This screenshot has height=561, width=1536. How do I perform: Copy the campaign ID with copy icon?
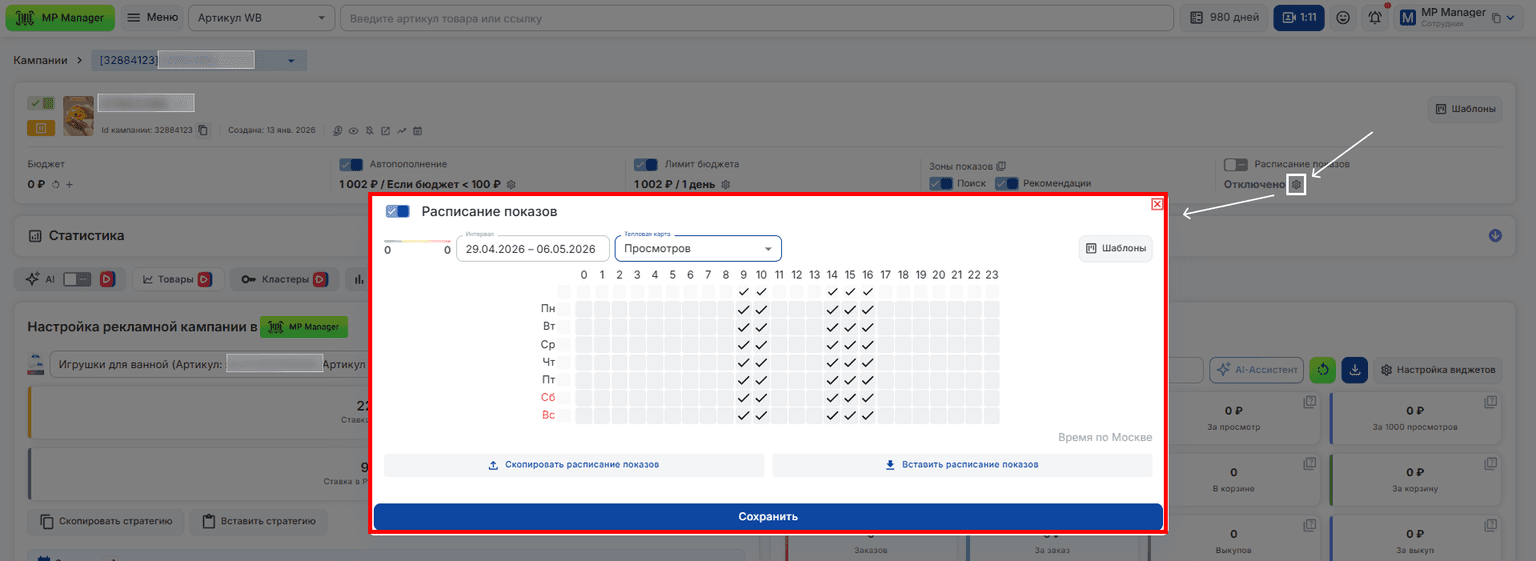[203, 130]
